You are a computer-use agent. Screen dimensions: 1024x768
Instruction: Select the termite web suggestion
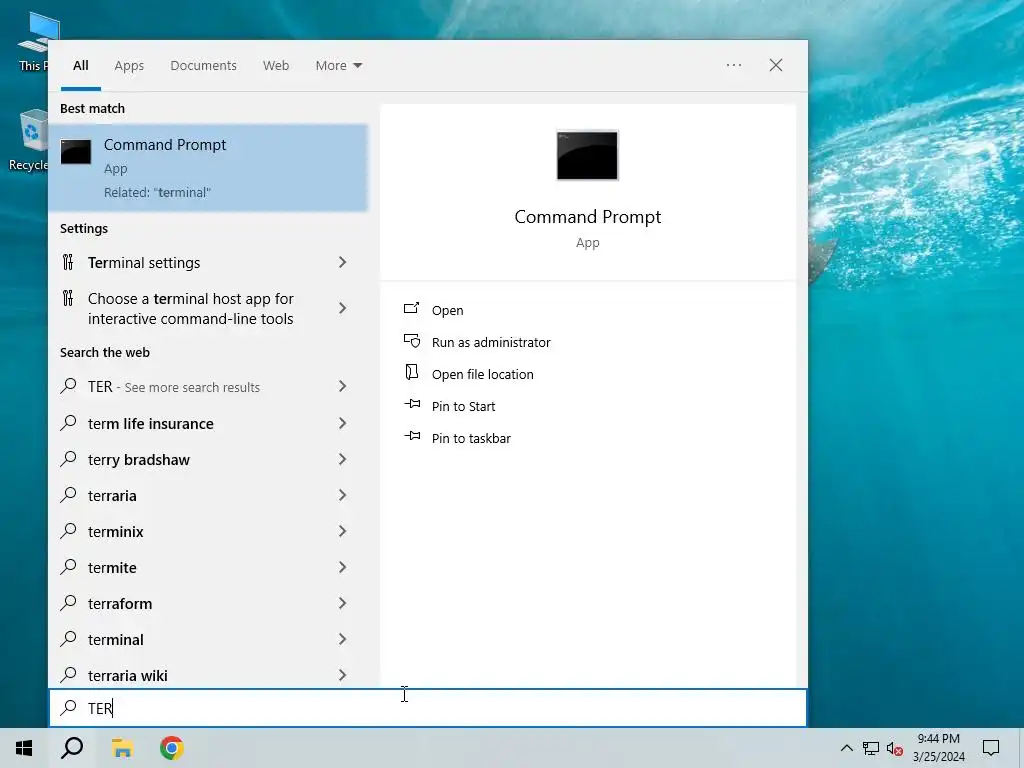point(208,567)
